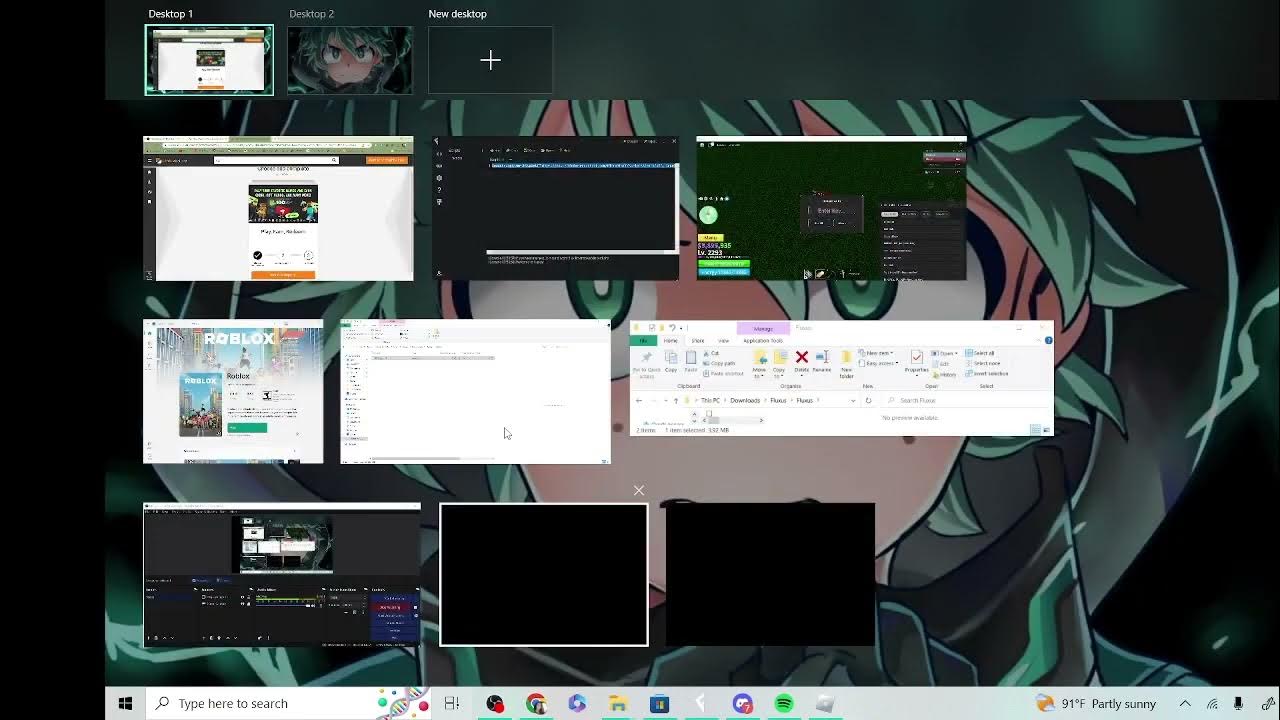The width and height of the screenshot is (1280, 720).
Task: Add a New desktop with the plus tile
Action: click(490, 60)
